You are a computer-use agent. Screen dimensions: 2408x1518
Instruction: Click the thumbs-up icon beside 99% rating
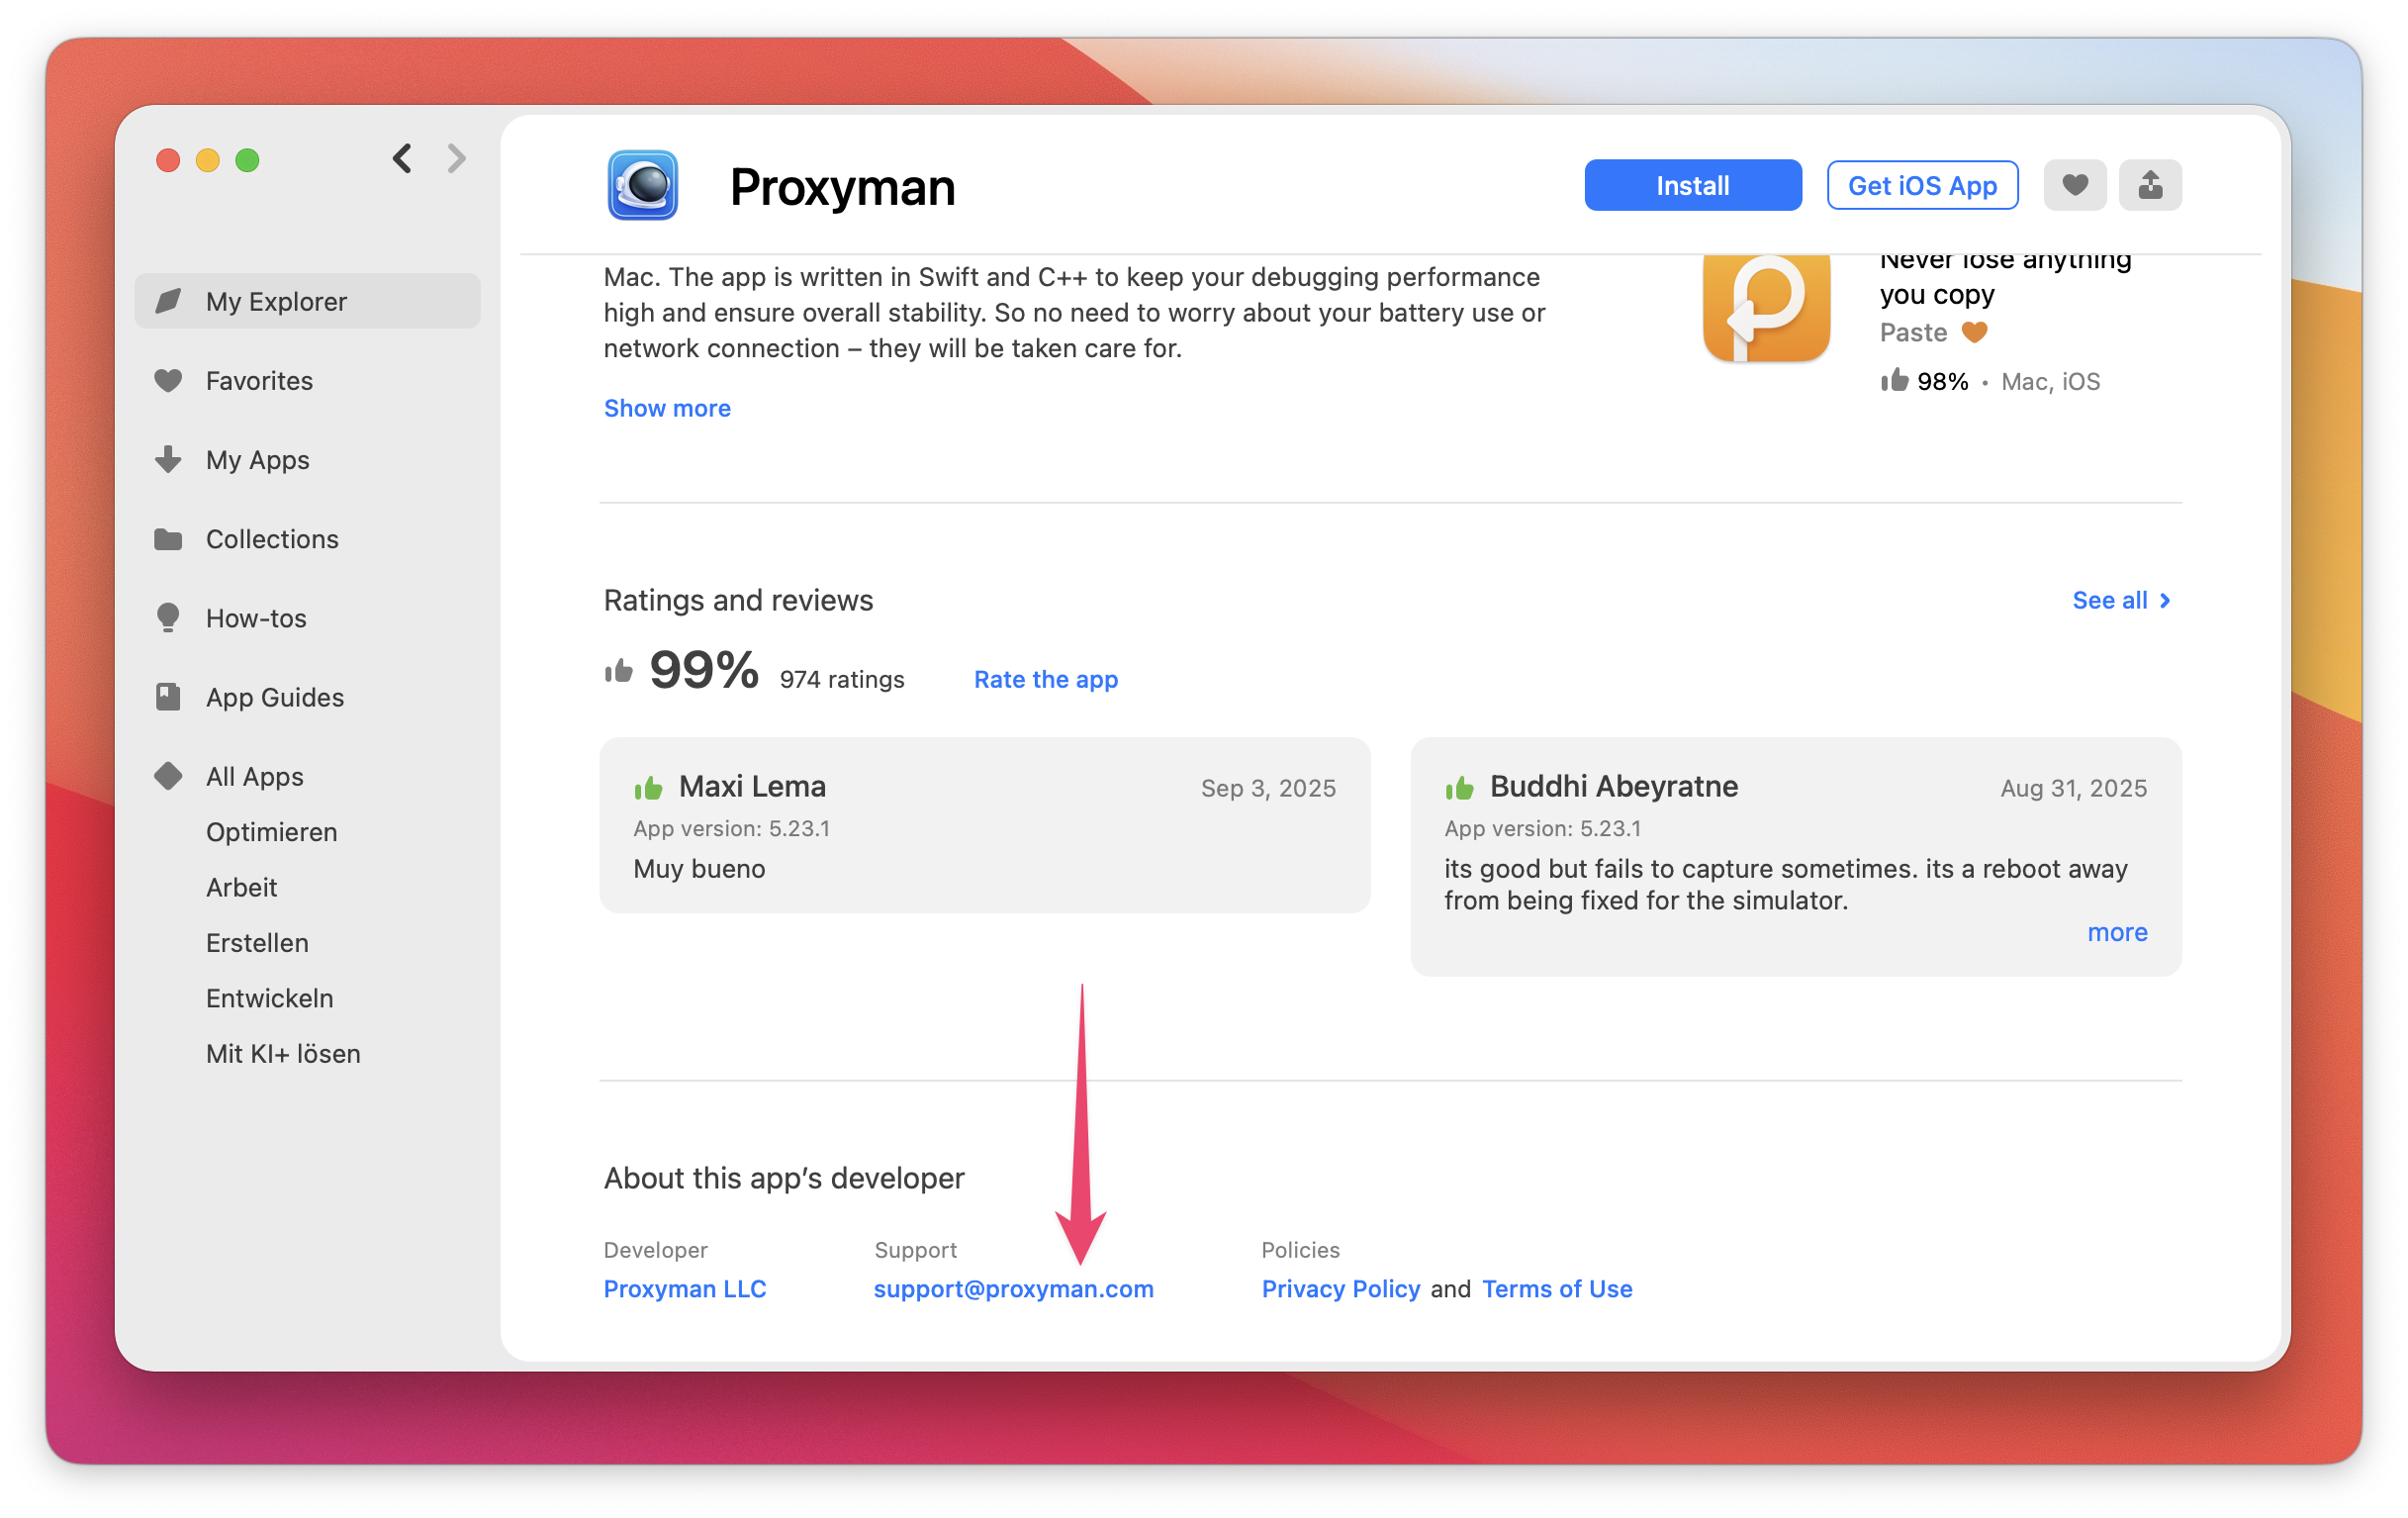(619, 671)
